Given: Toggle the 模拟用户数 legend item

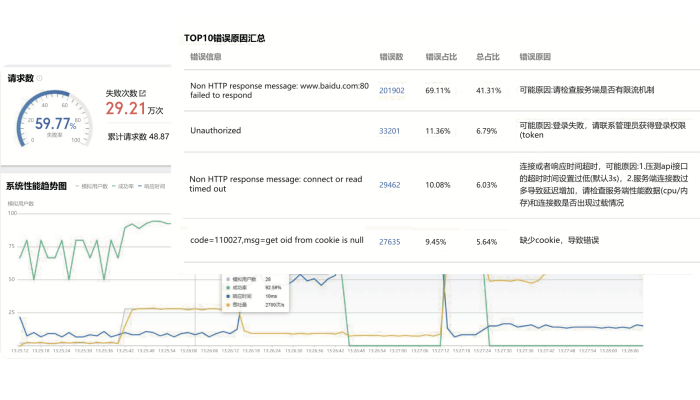Looking at the screenshot, I should coord(92,186).
